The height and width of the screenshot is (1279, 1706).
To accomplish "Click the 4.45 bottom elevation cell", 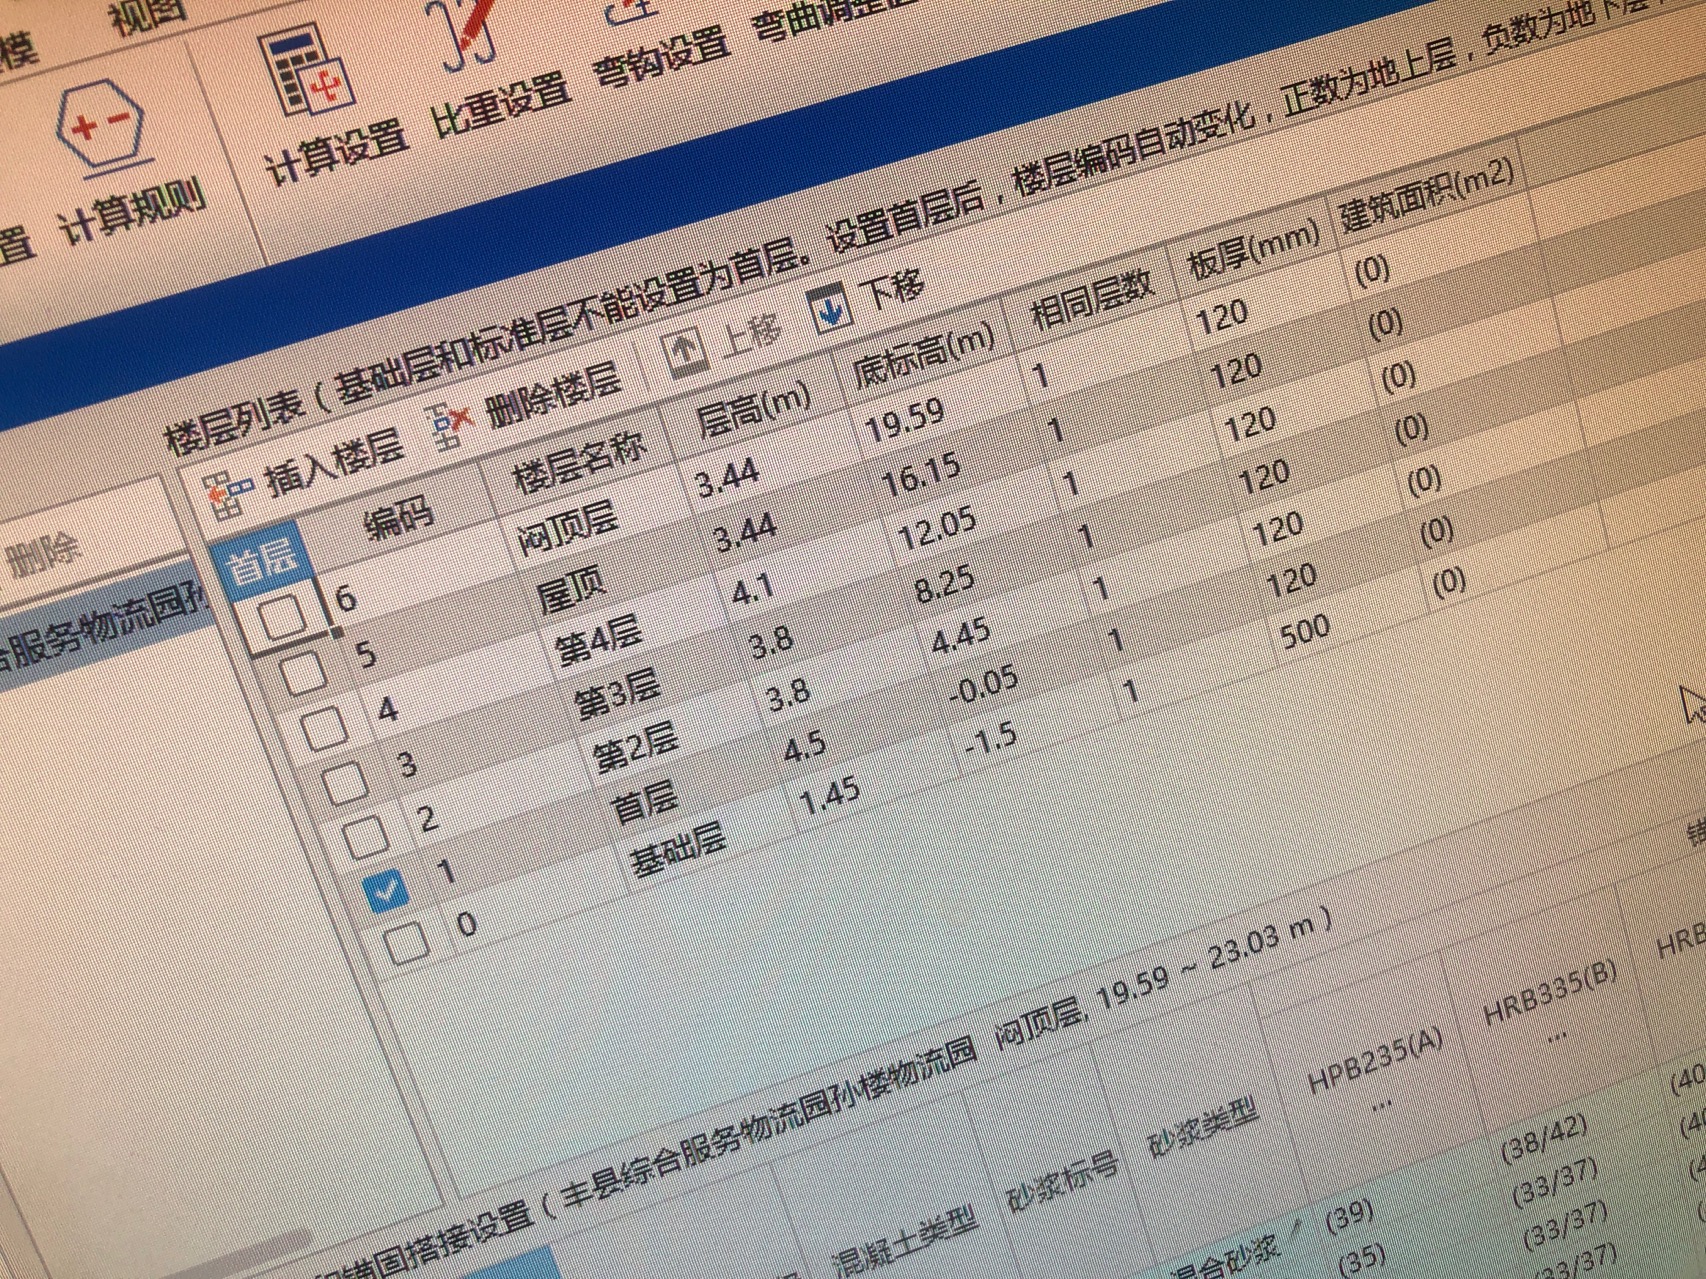I will coord(960,637).
